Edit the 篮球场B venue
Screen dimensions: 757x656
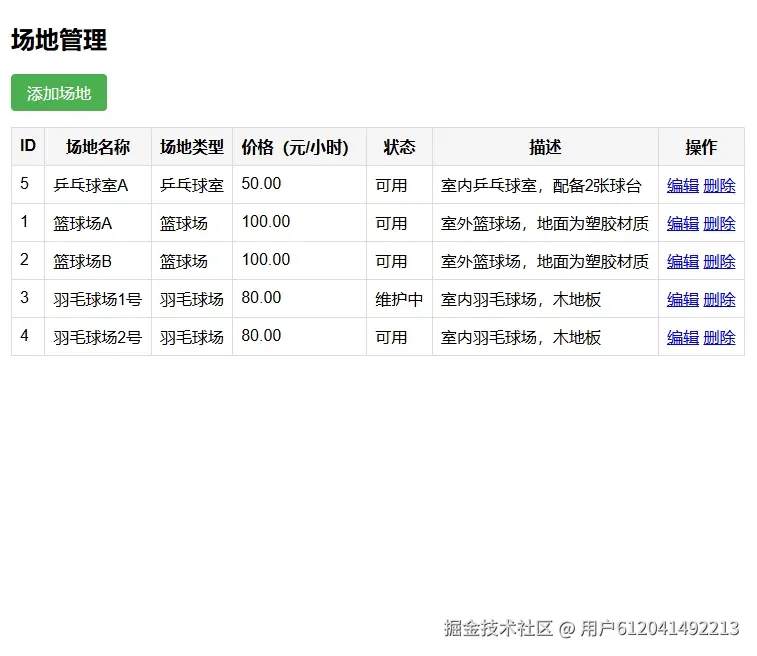coord(683,262)
